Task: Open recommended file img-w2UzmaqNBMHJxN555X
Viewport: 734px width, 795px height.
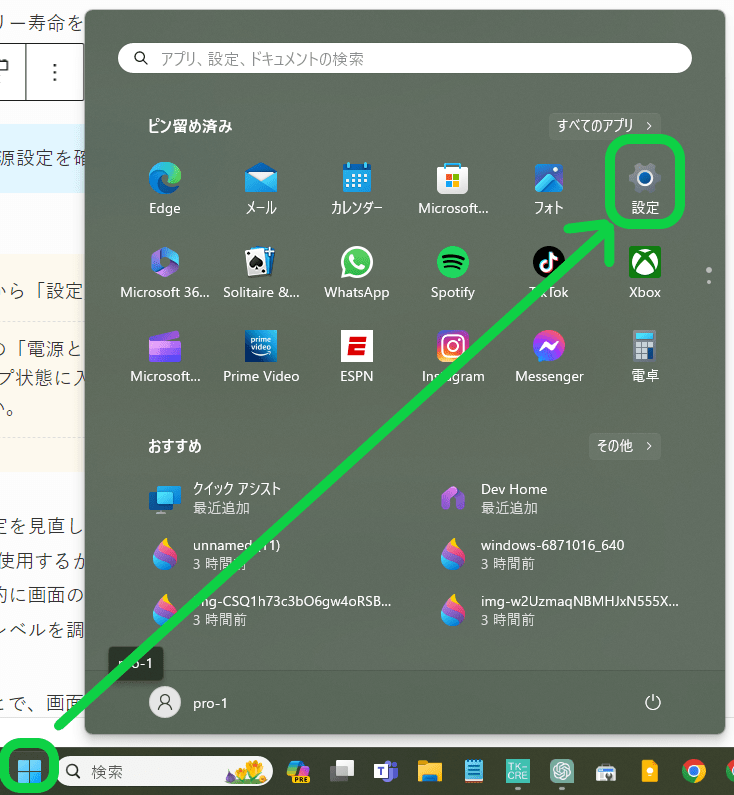Action: point(559,610)
